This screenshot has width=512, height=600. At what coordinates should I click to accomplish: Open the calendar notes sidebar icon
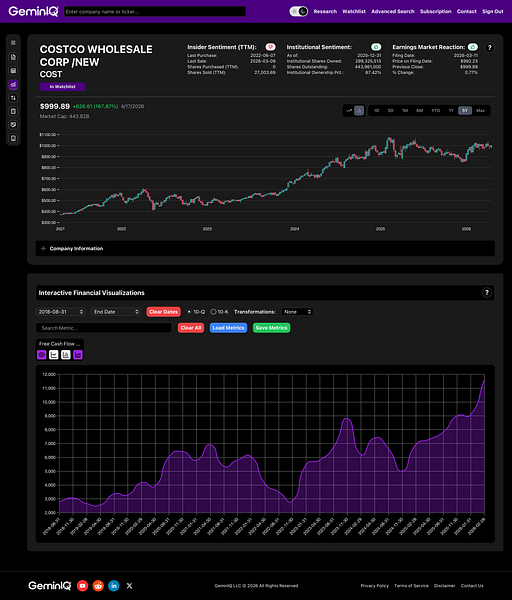tap(13, 111)
